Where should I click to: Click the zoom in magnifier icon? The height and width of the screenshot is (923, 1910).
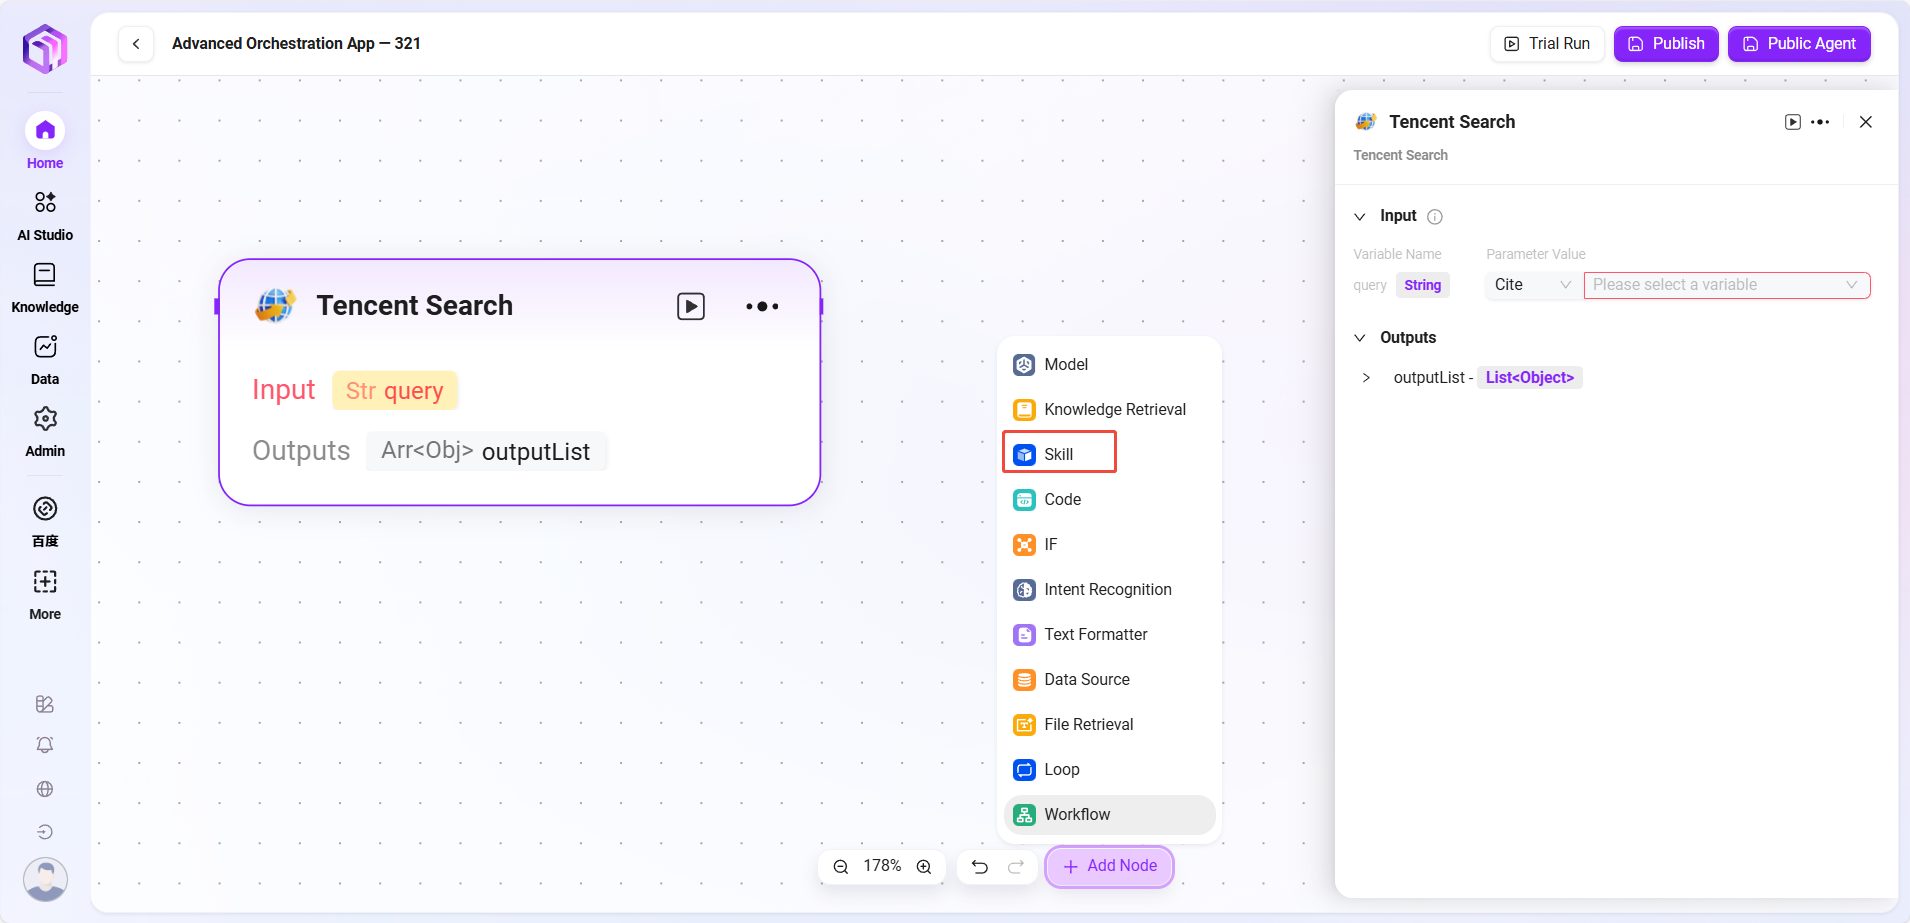coord(924,867)
